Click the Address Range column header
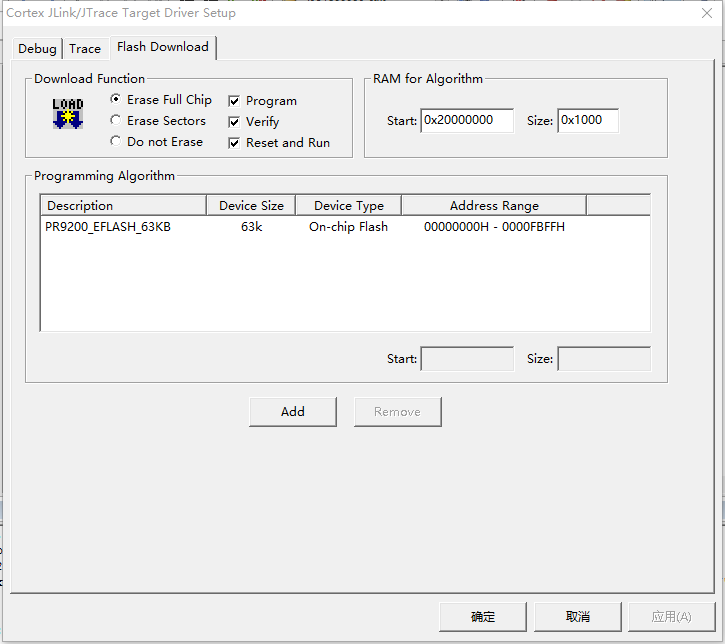 [494, 205]
